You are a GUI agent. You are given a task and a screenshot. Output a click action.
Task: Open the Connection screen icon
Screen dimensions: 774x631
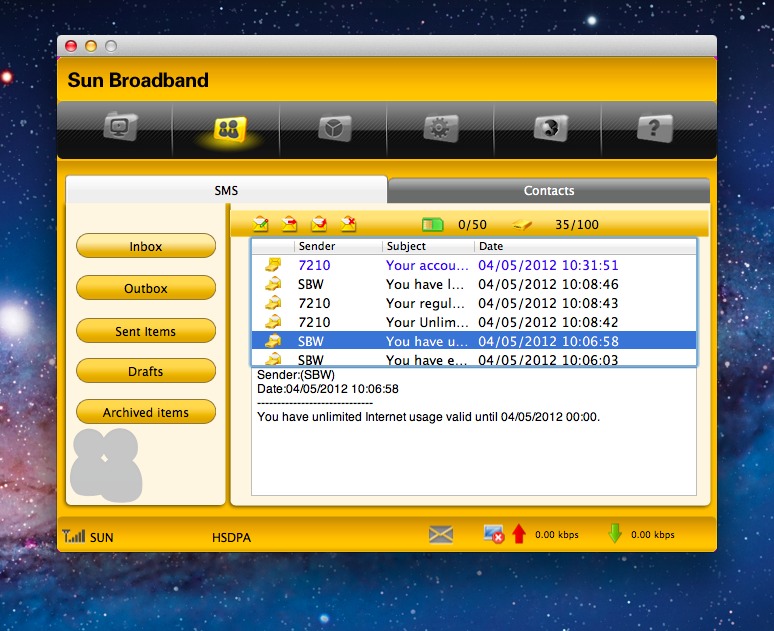click(x=120, y=126)
